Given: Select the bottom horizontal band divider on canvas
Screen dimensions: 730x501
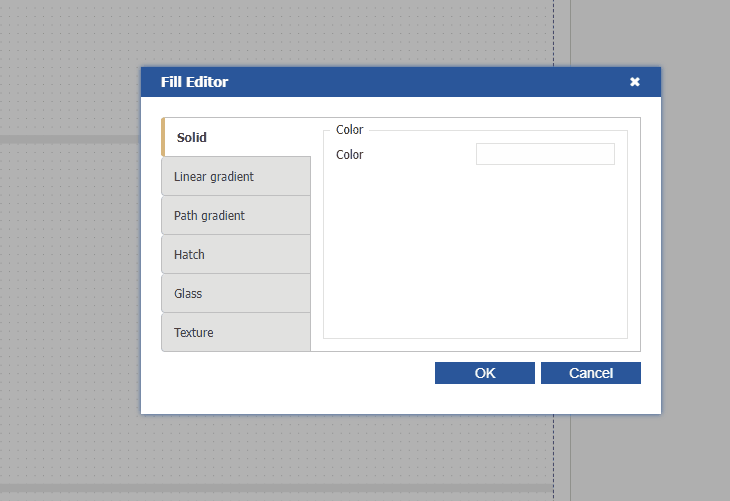Looking at the screenshot, I should click(x=70, y=489).
